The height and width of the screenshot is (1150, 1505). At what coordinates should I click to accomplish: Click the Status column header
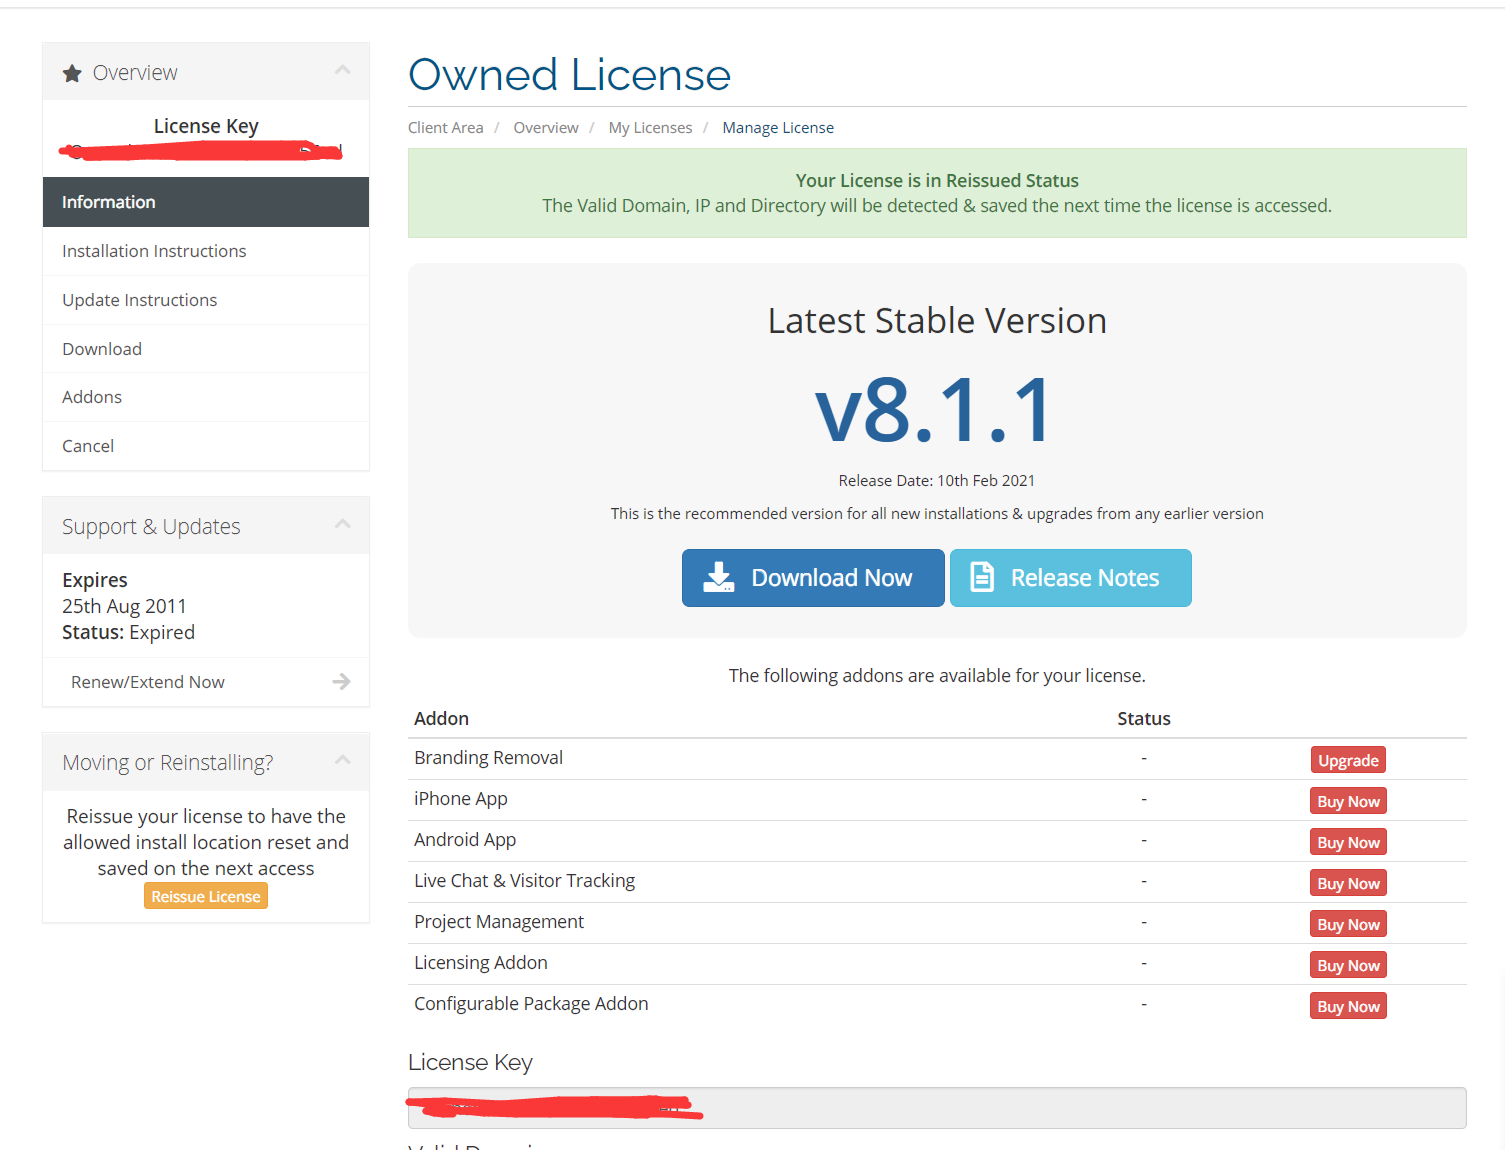tap(1144, 719)
